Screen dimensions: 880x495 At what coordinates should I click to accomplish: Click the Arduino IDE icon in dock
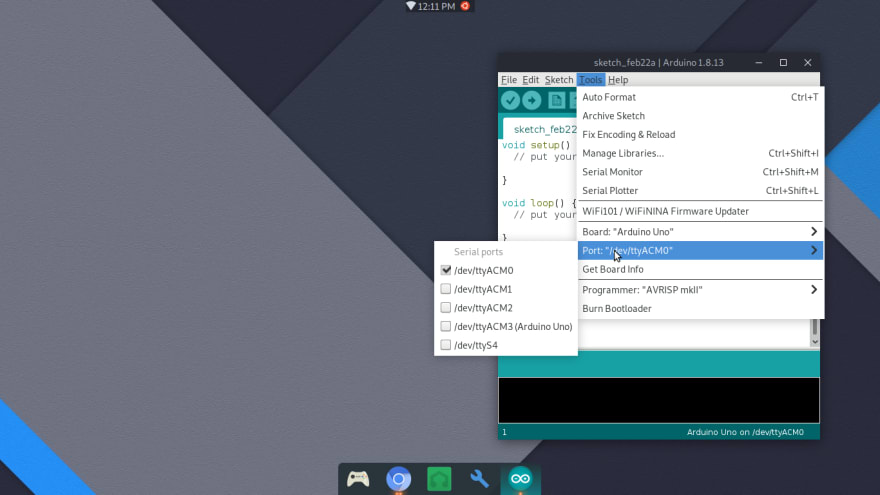pos(520,479)
